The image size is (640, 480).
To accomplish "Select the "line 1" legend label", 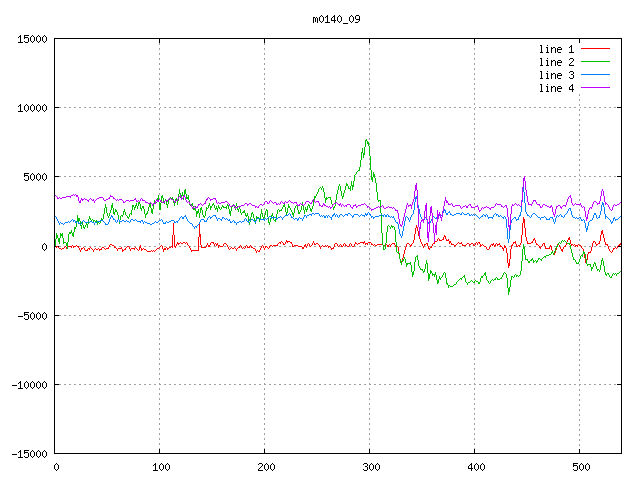I will pos(556,49).
